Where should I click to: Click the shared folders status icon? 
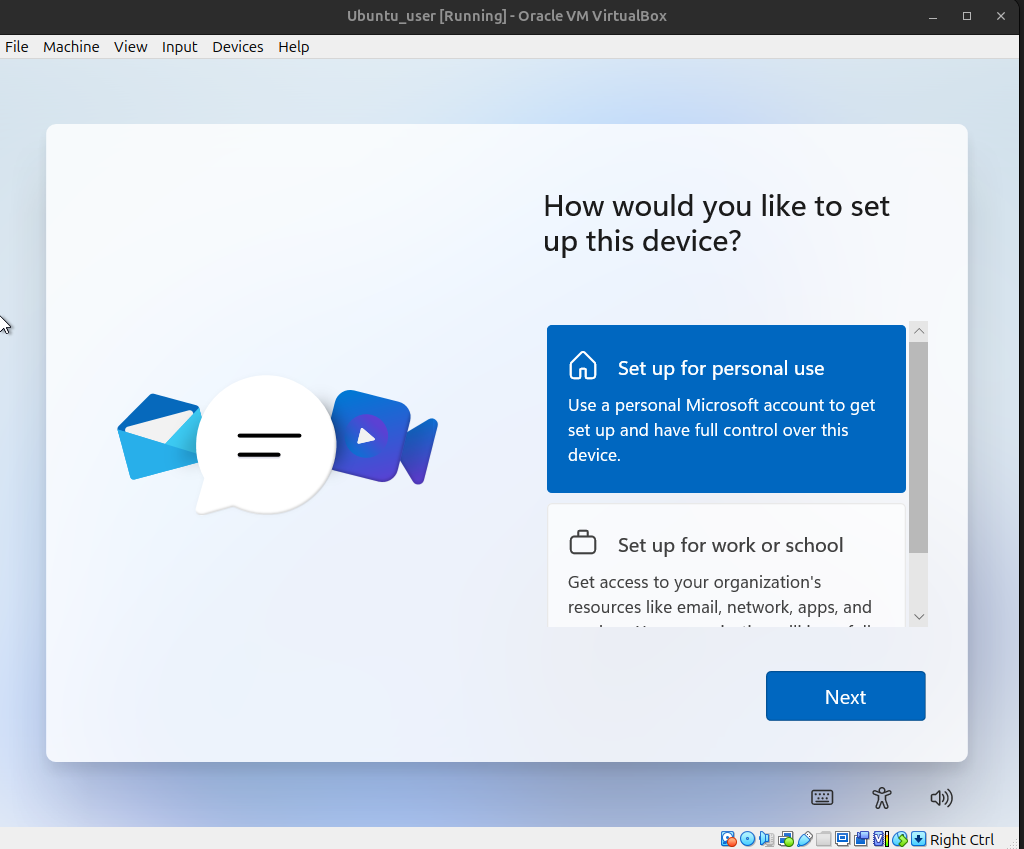pos(824,839)
